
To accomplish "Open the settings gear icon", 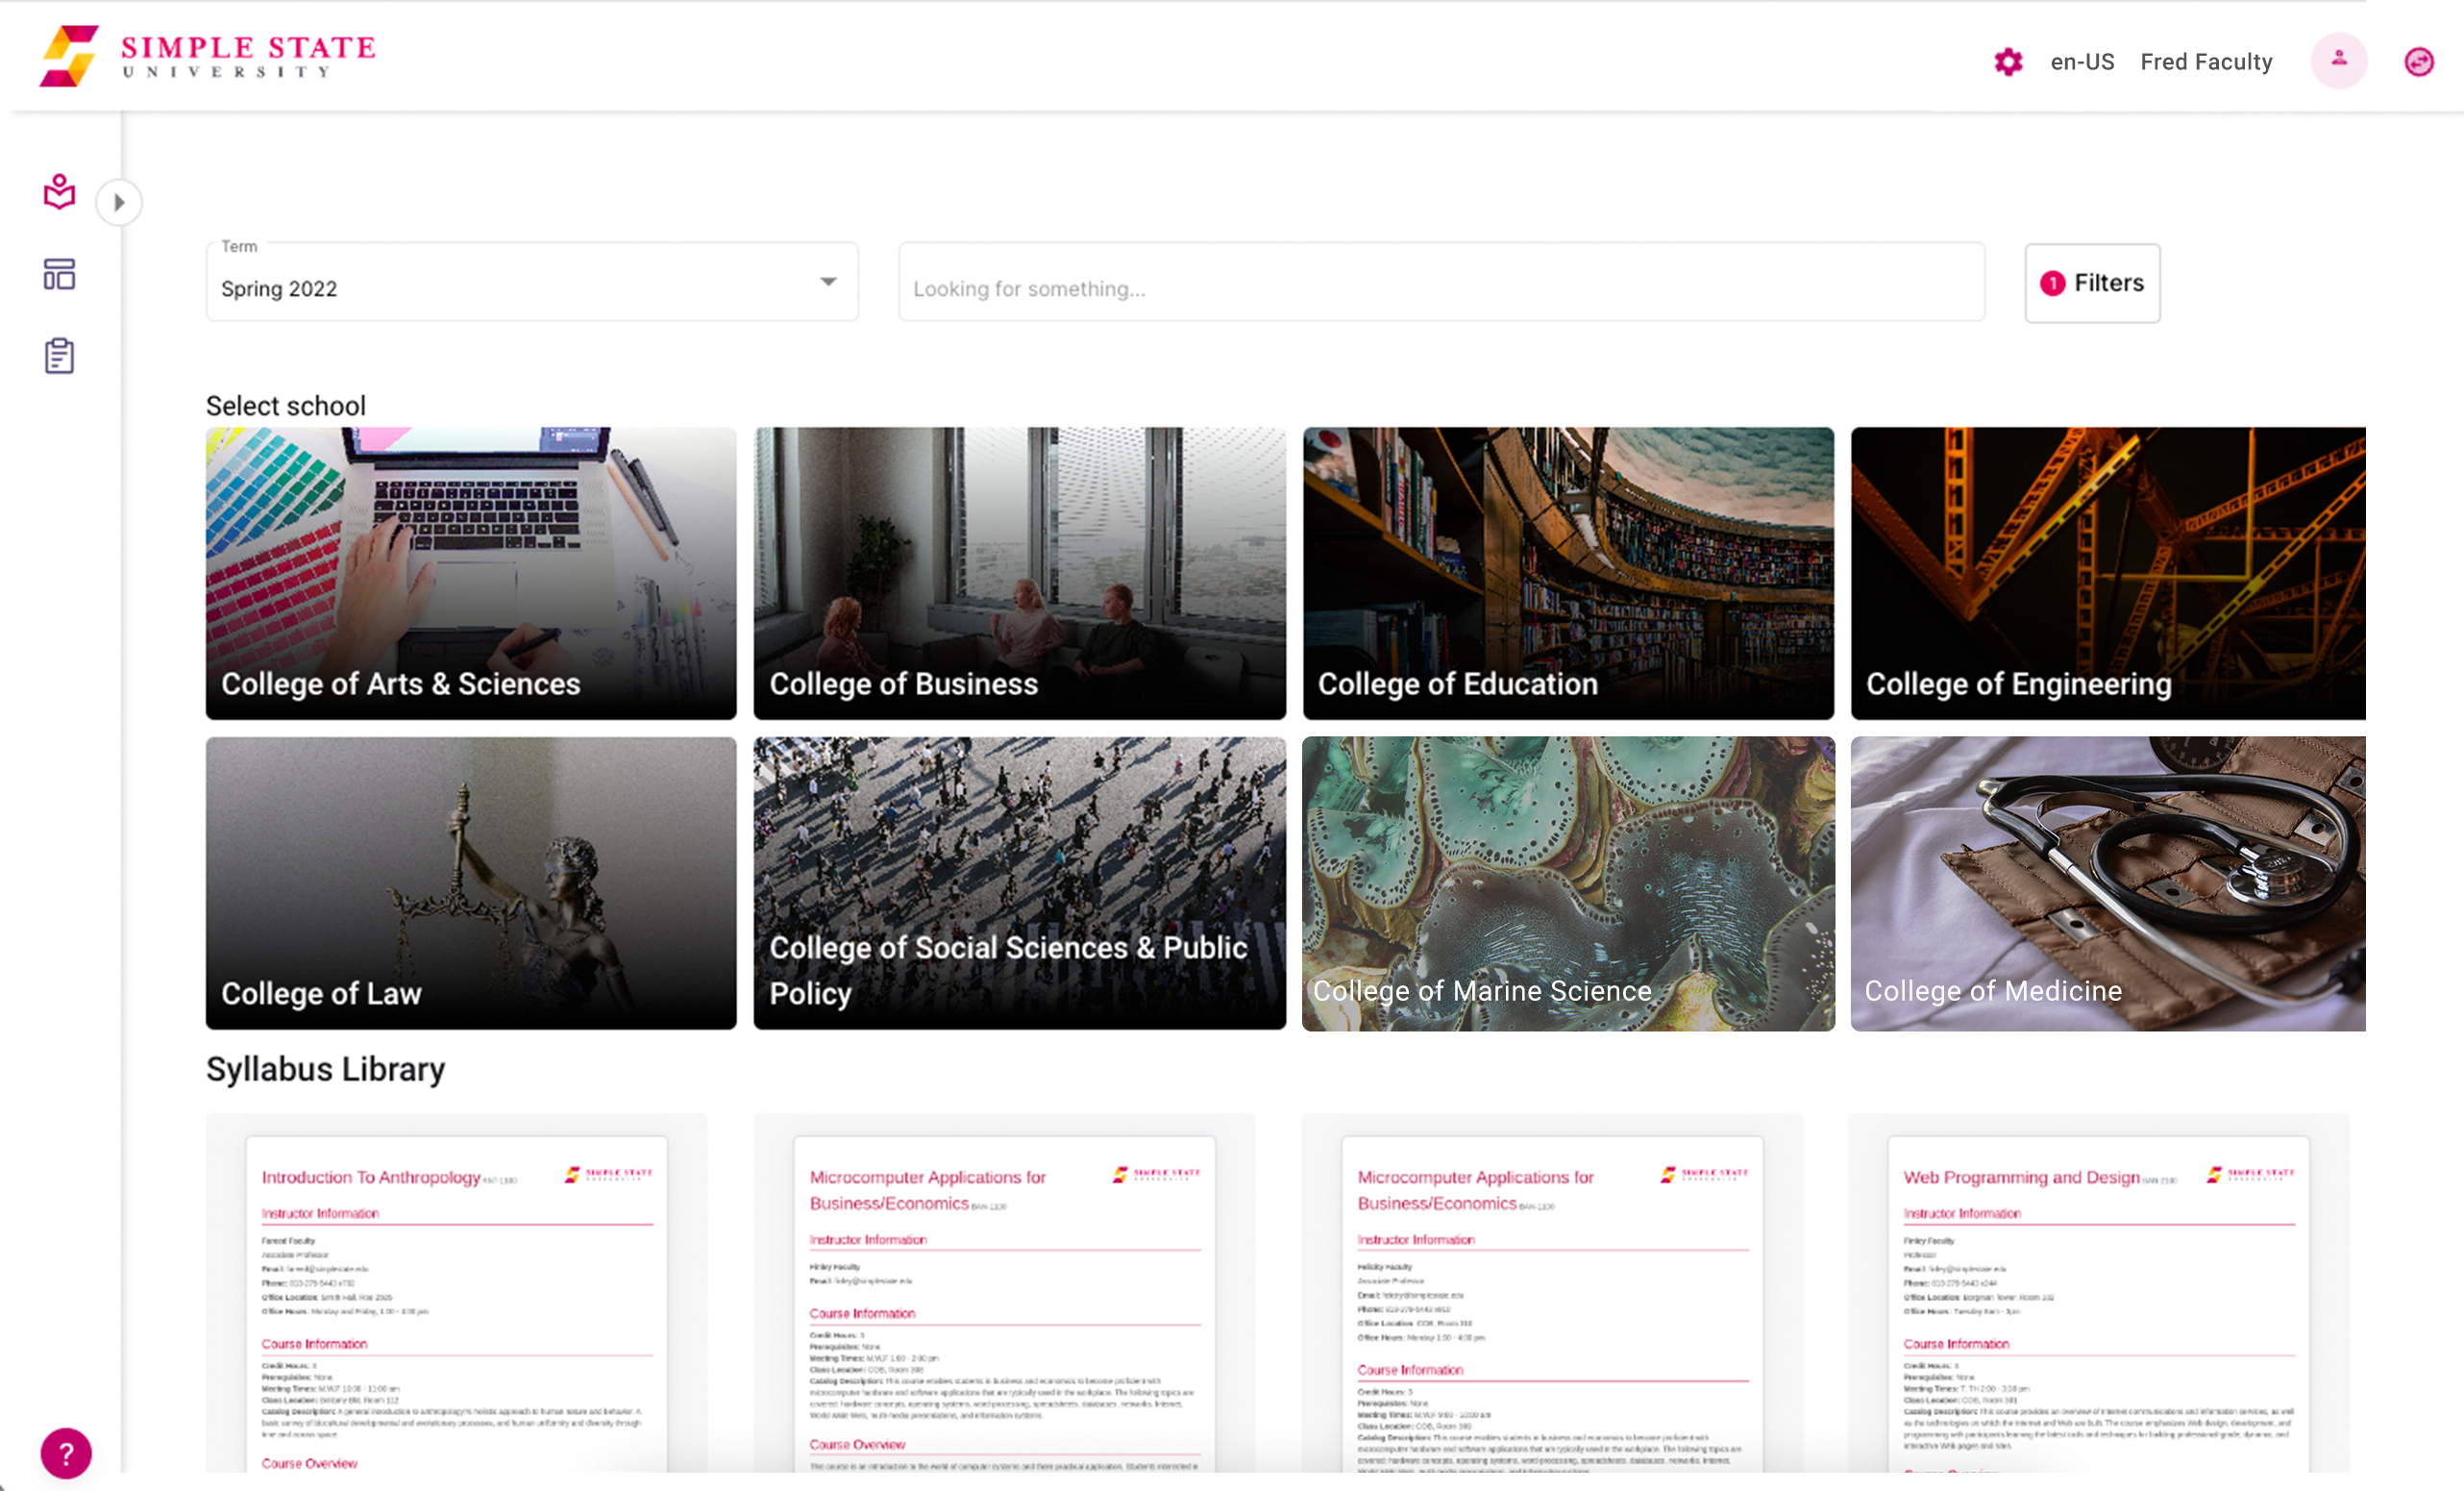I will [2008, 61].
